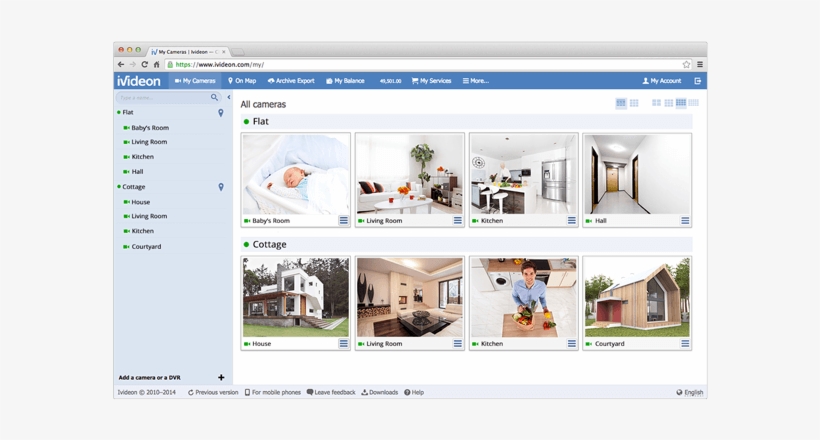Image resolution: width=820 pixels, height=440 pixels.
Task: Click the logout icon in header
Action: (x=697, y=81)
